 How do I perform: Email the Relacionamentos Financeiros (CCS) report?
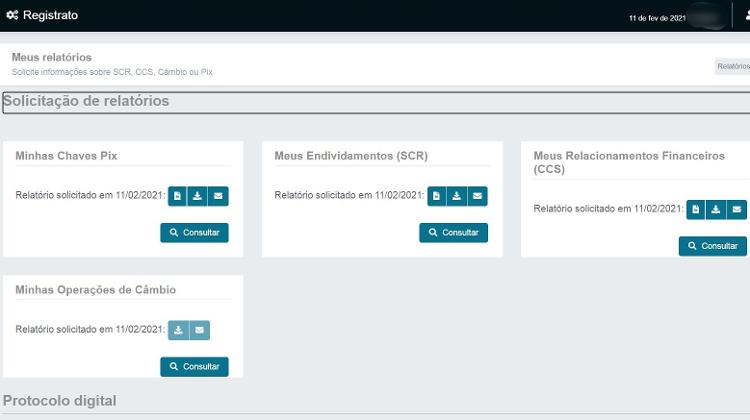(737, 209)
